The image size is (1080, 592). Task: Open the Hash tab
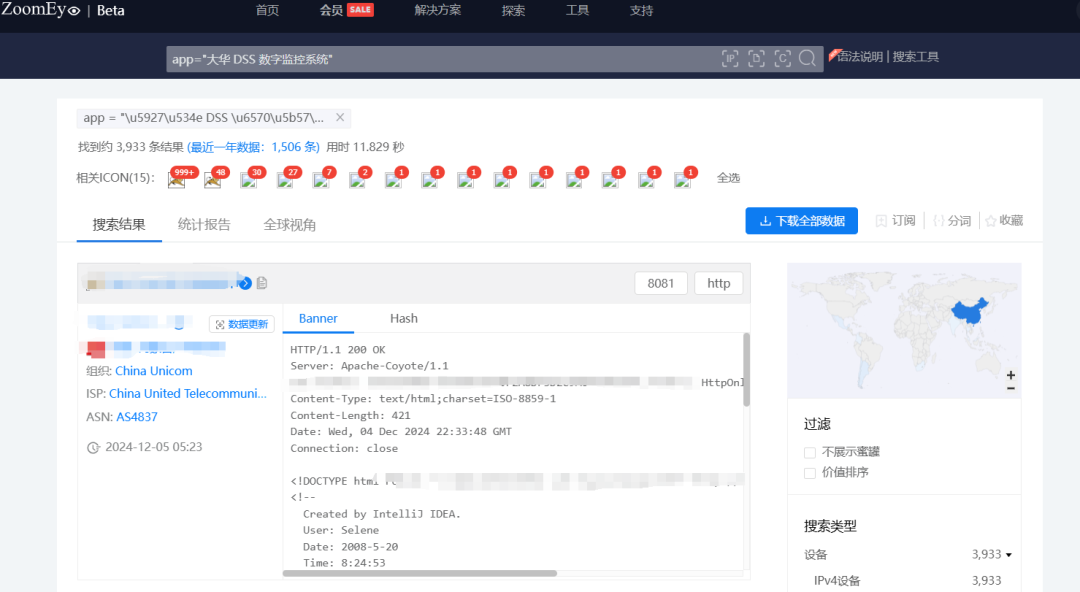point(404,318)
